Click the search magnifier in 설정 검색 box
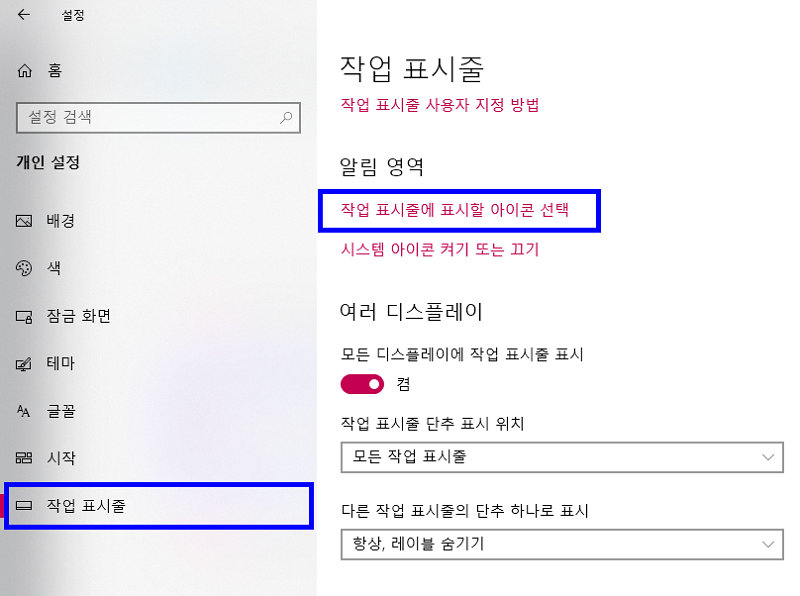Image resolution: width=800 pixels, height=596 pixels. (286, 118)
